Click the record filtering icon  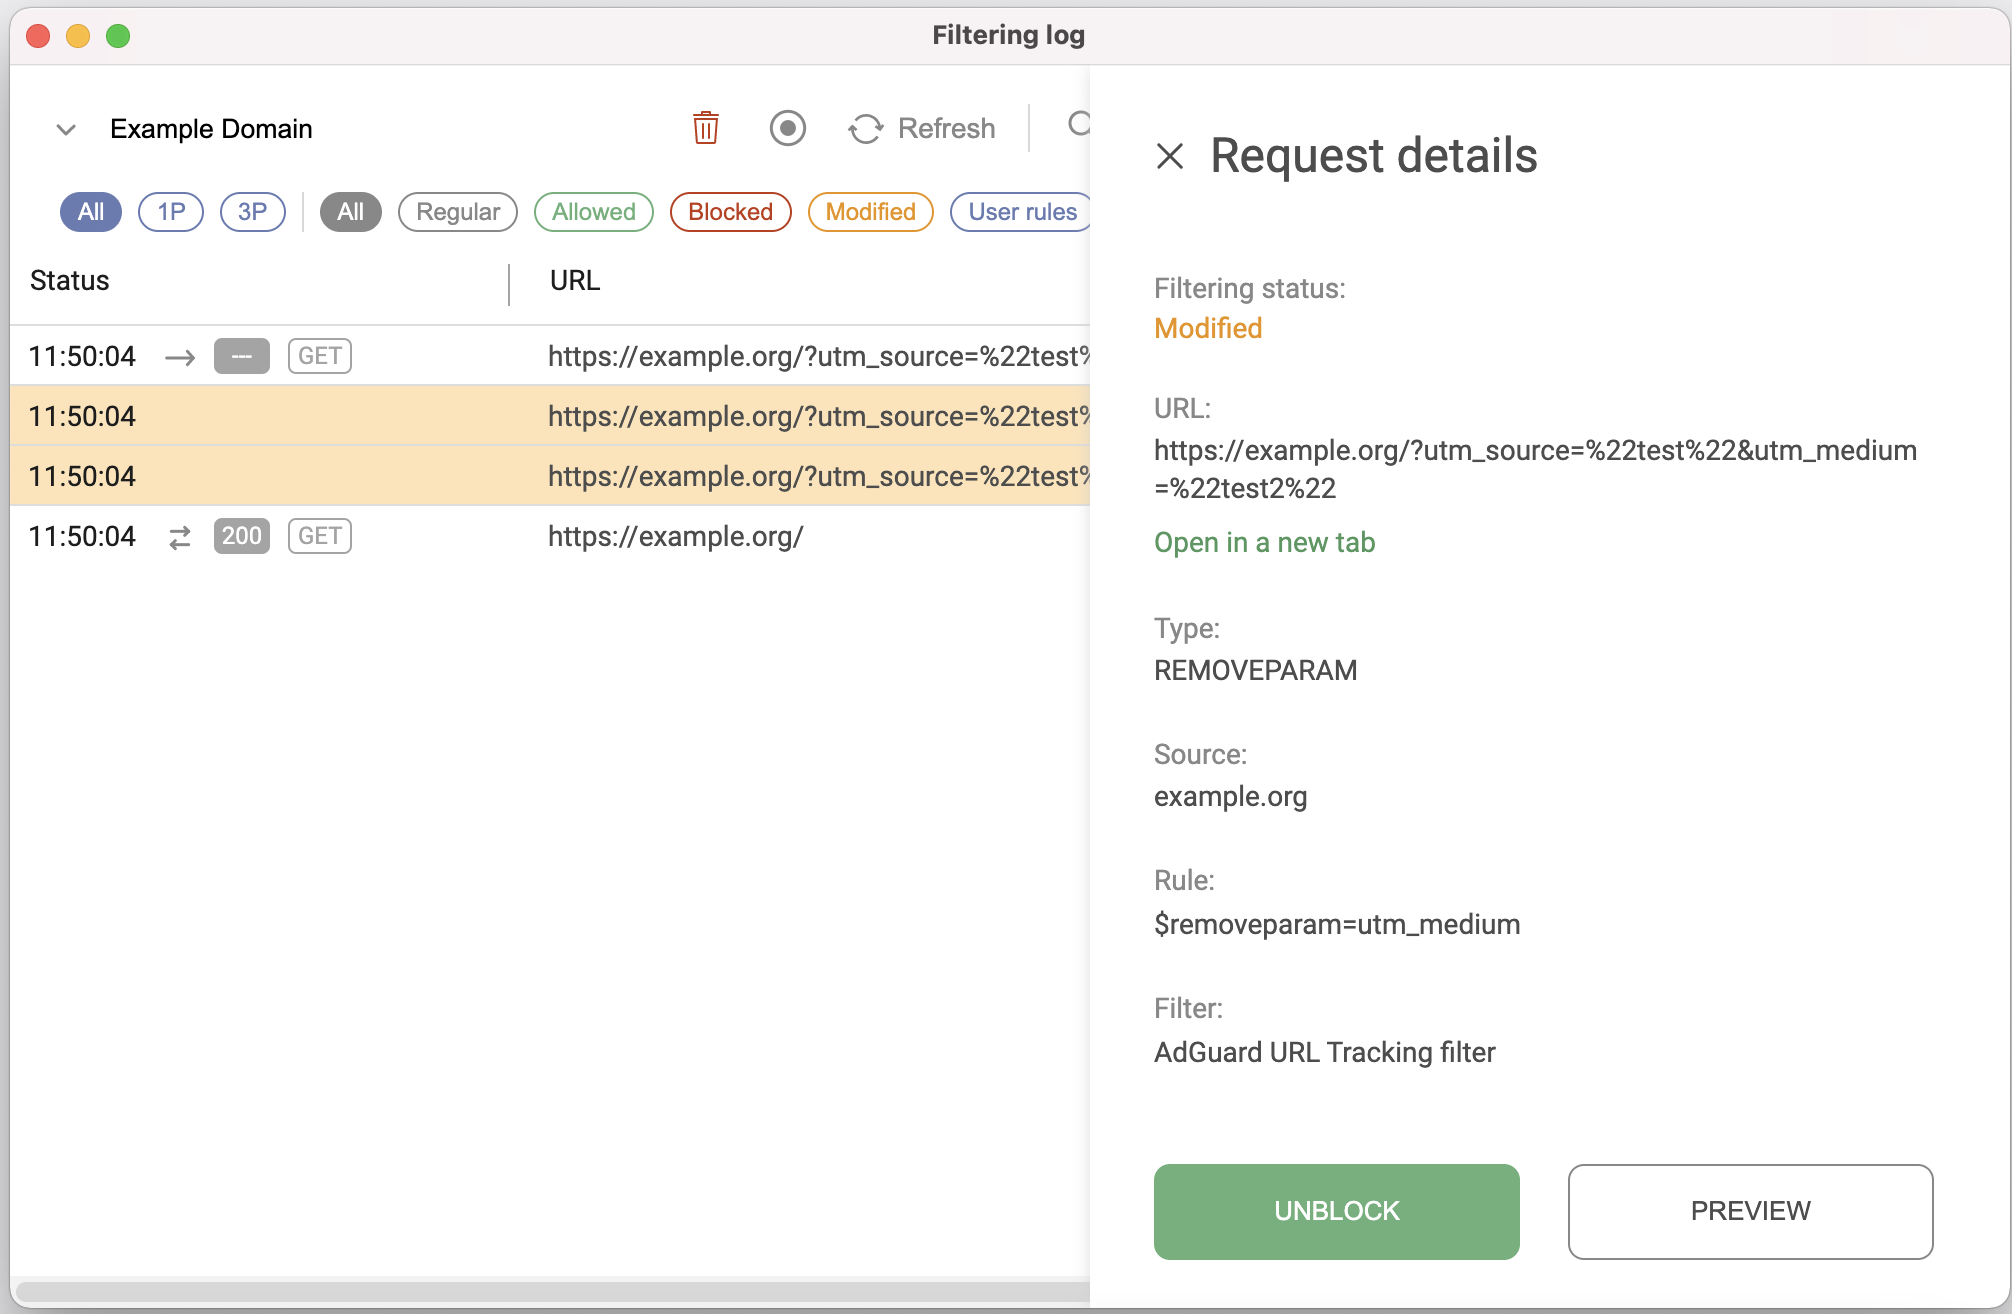[787, 128]
